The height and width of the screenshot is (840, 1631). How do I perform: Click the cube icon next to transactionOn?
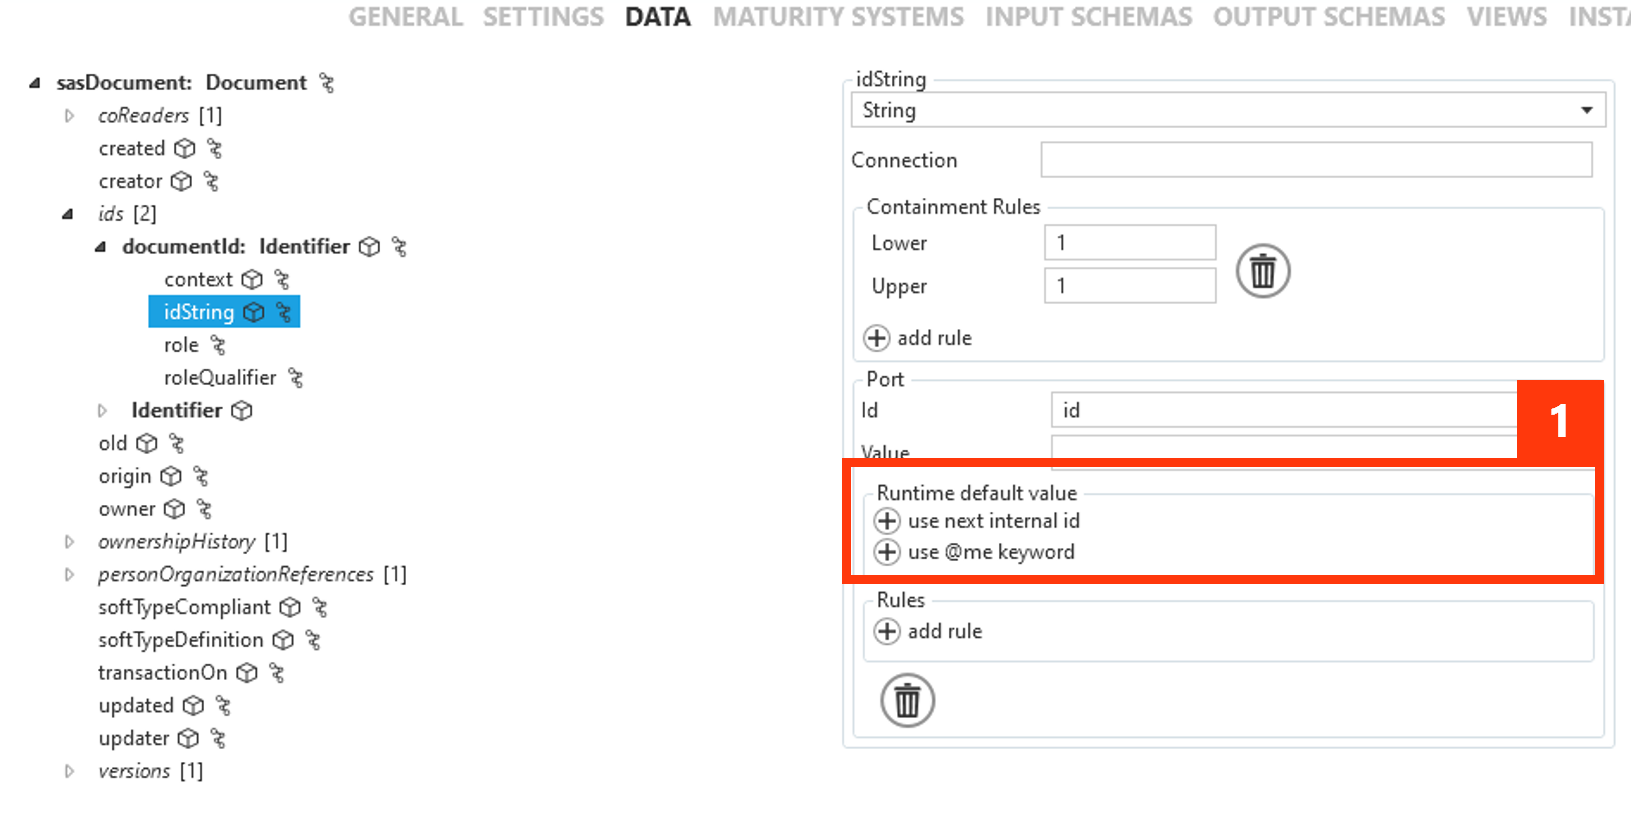click(247, 674)
